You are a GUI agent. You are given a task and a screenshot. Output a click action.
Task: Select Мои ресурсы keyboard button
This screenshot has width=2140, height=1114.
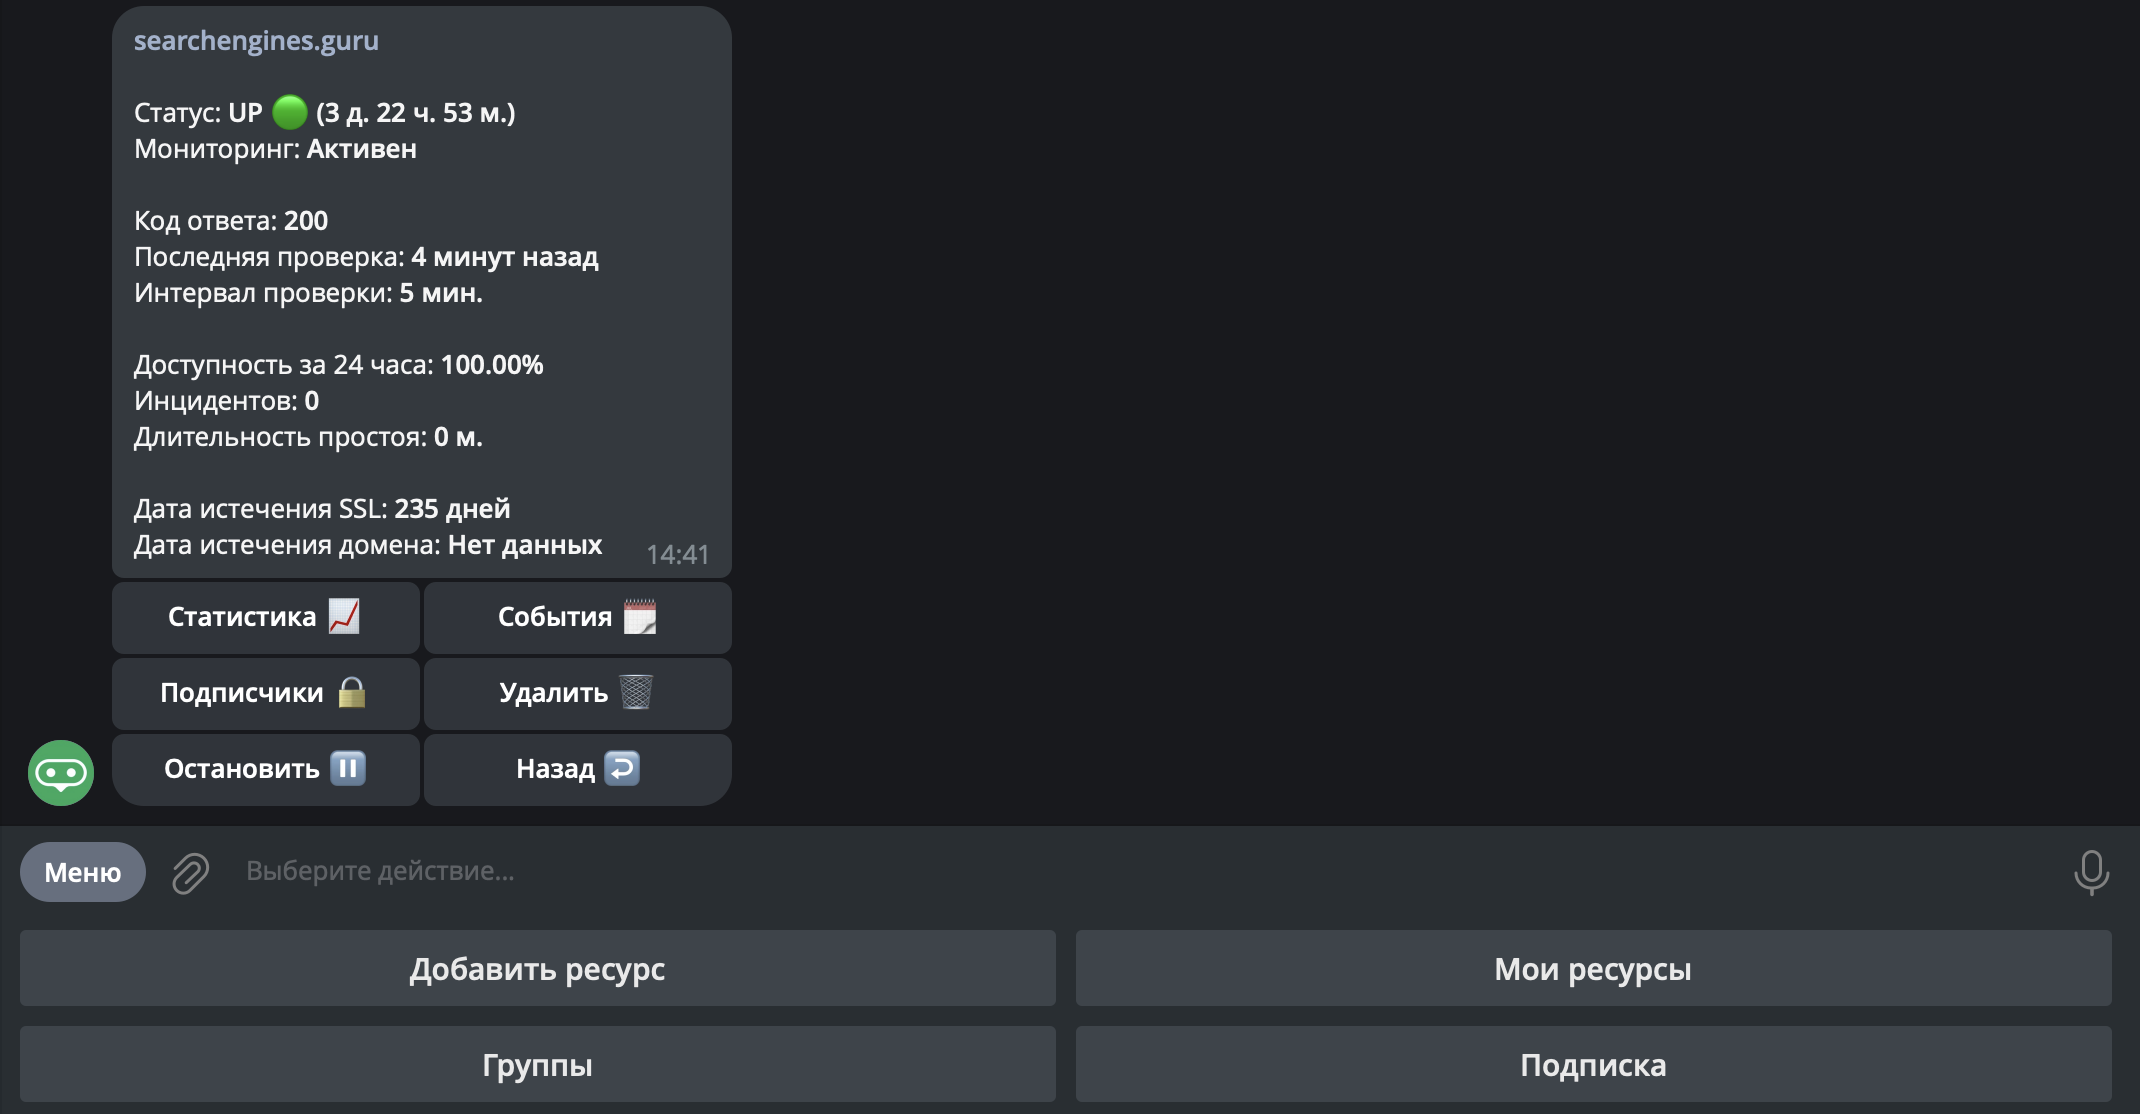coord(1593,968)
